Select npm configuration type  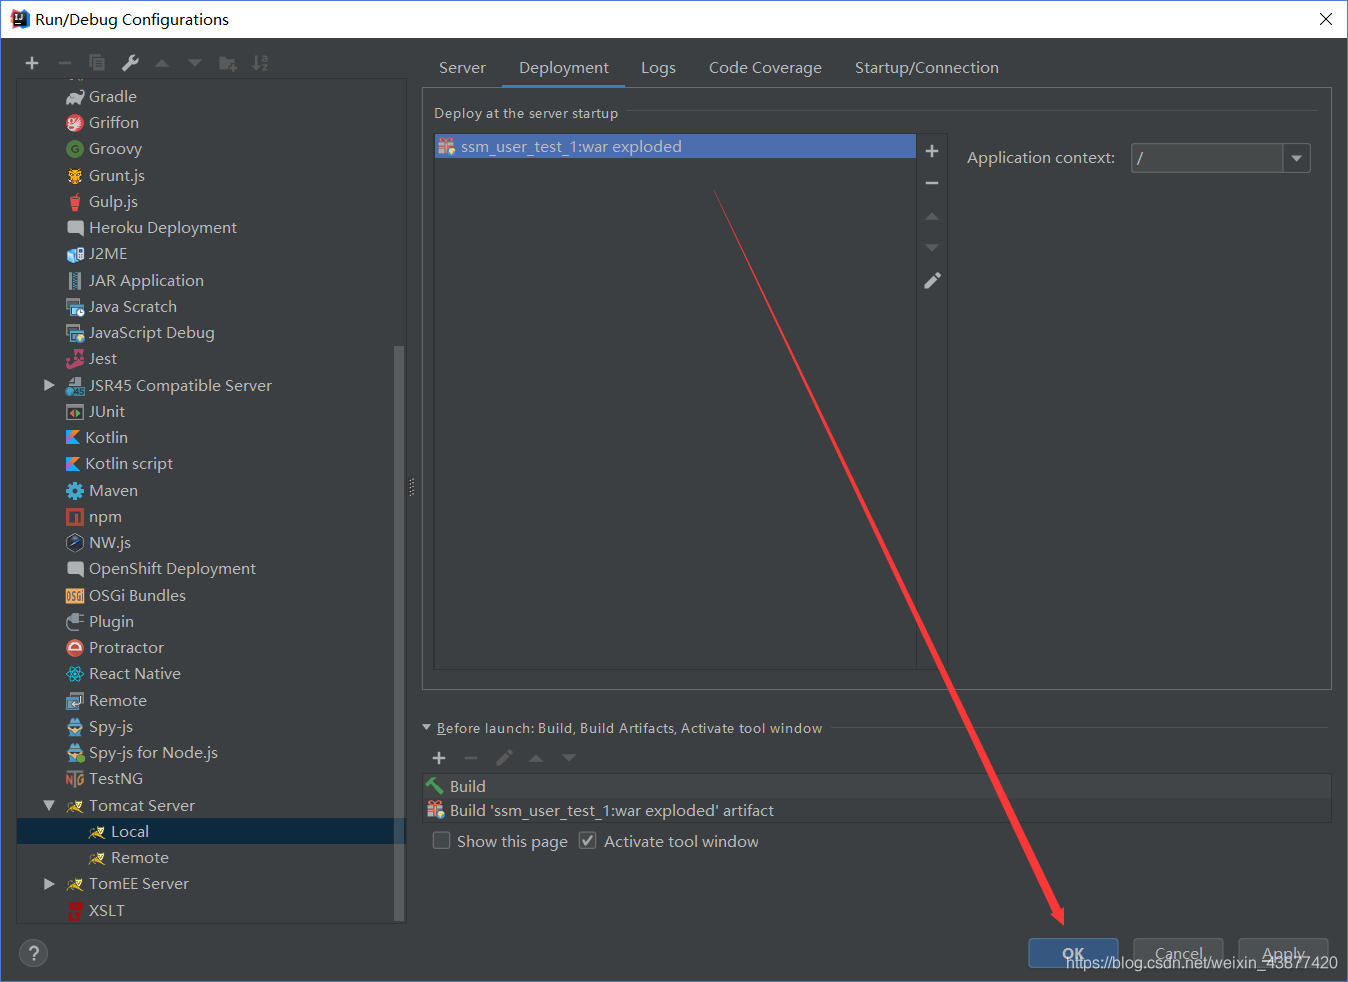105,517
